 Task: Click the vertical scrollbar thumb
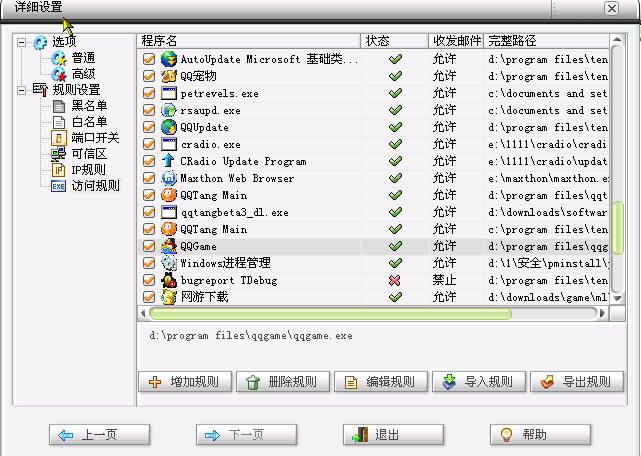(617, 228)
